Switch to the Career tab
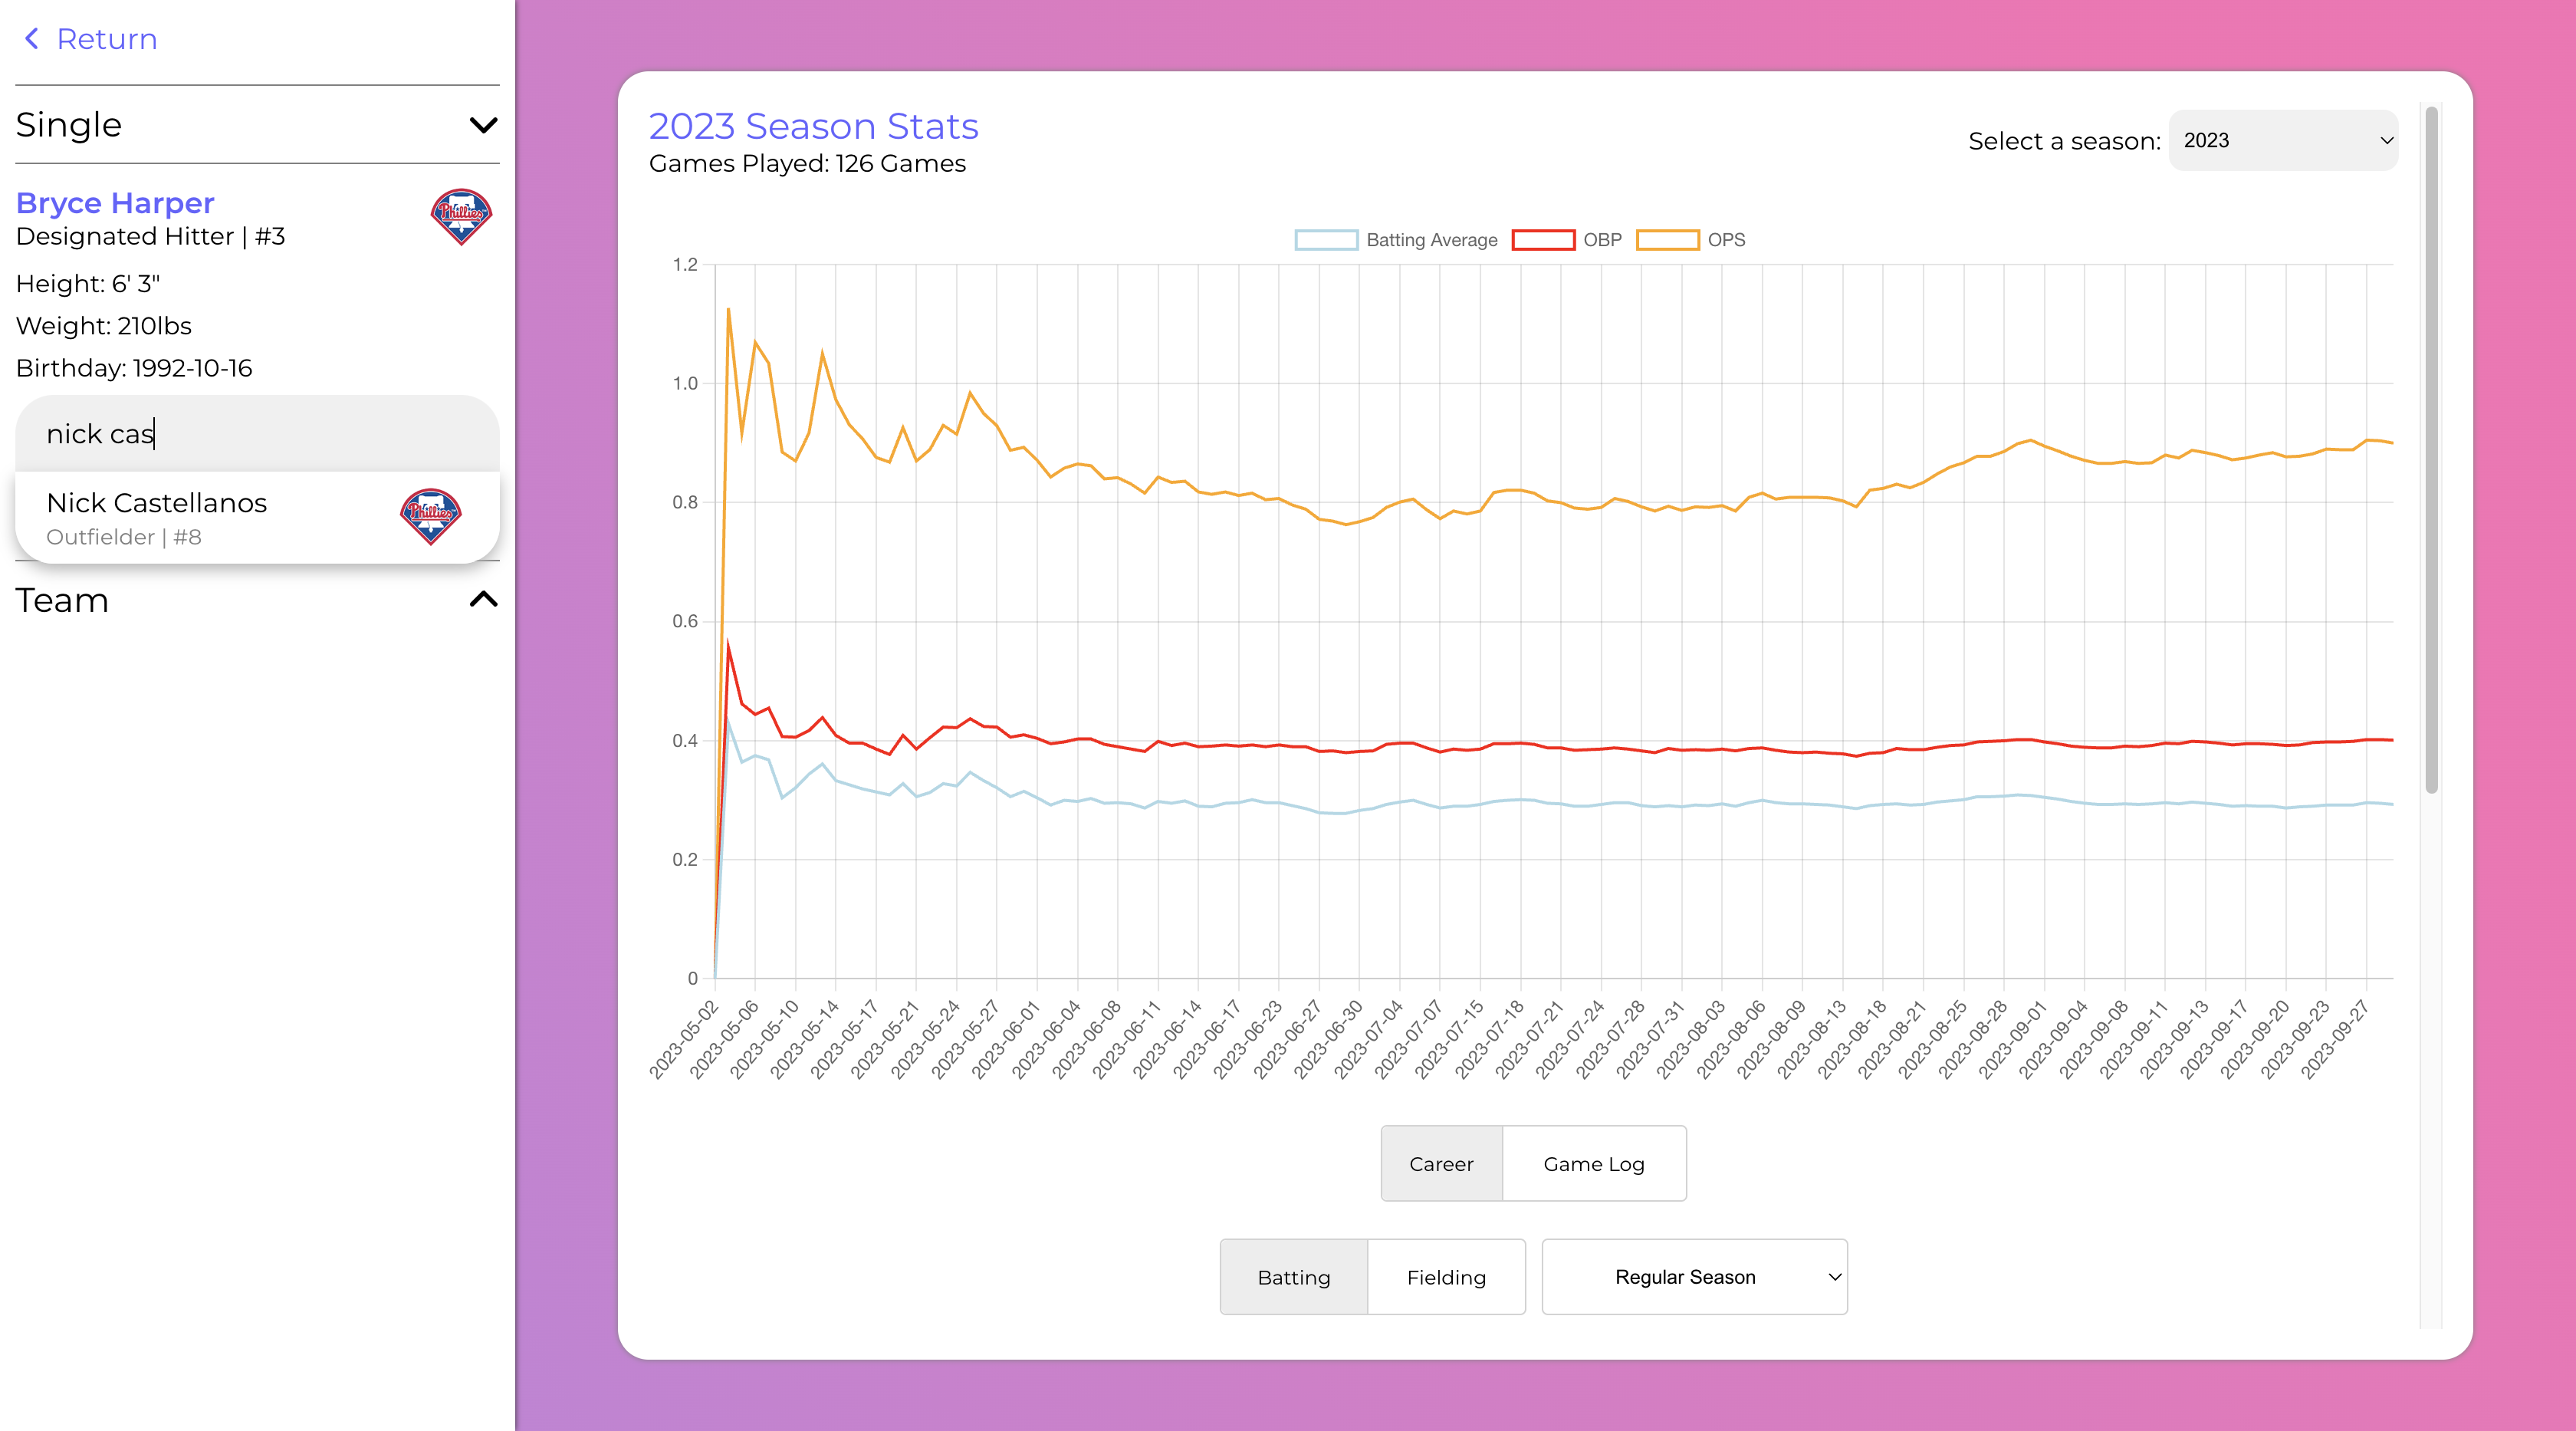This screenshot has height=1431, width=2576. [x=1441, y=1164]
